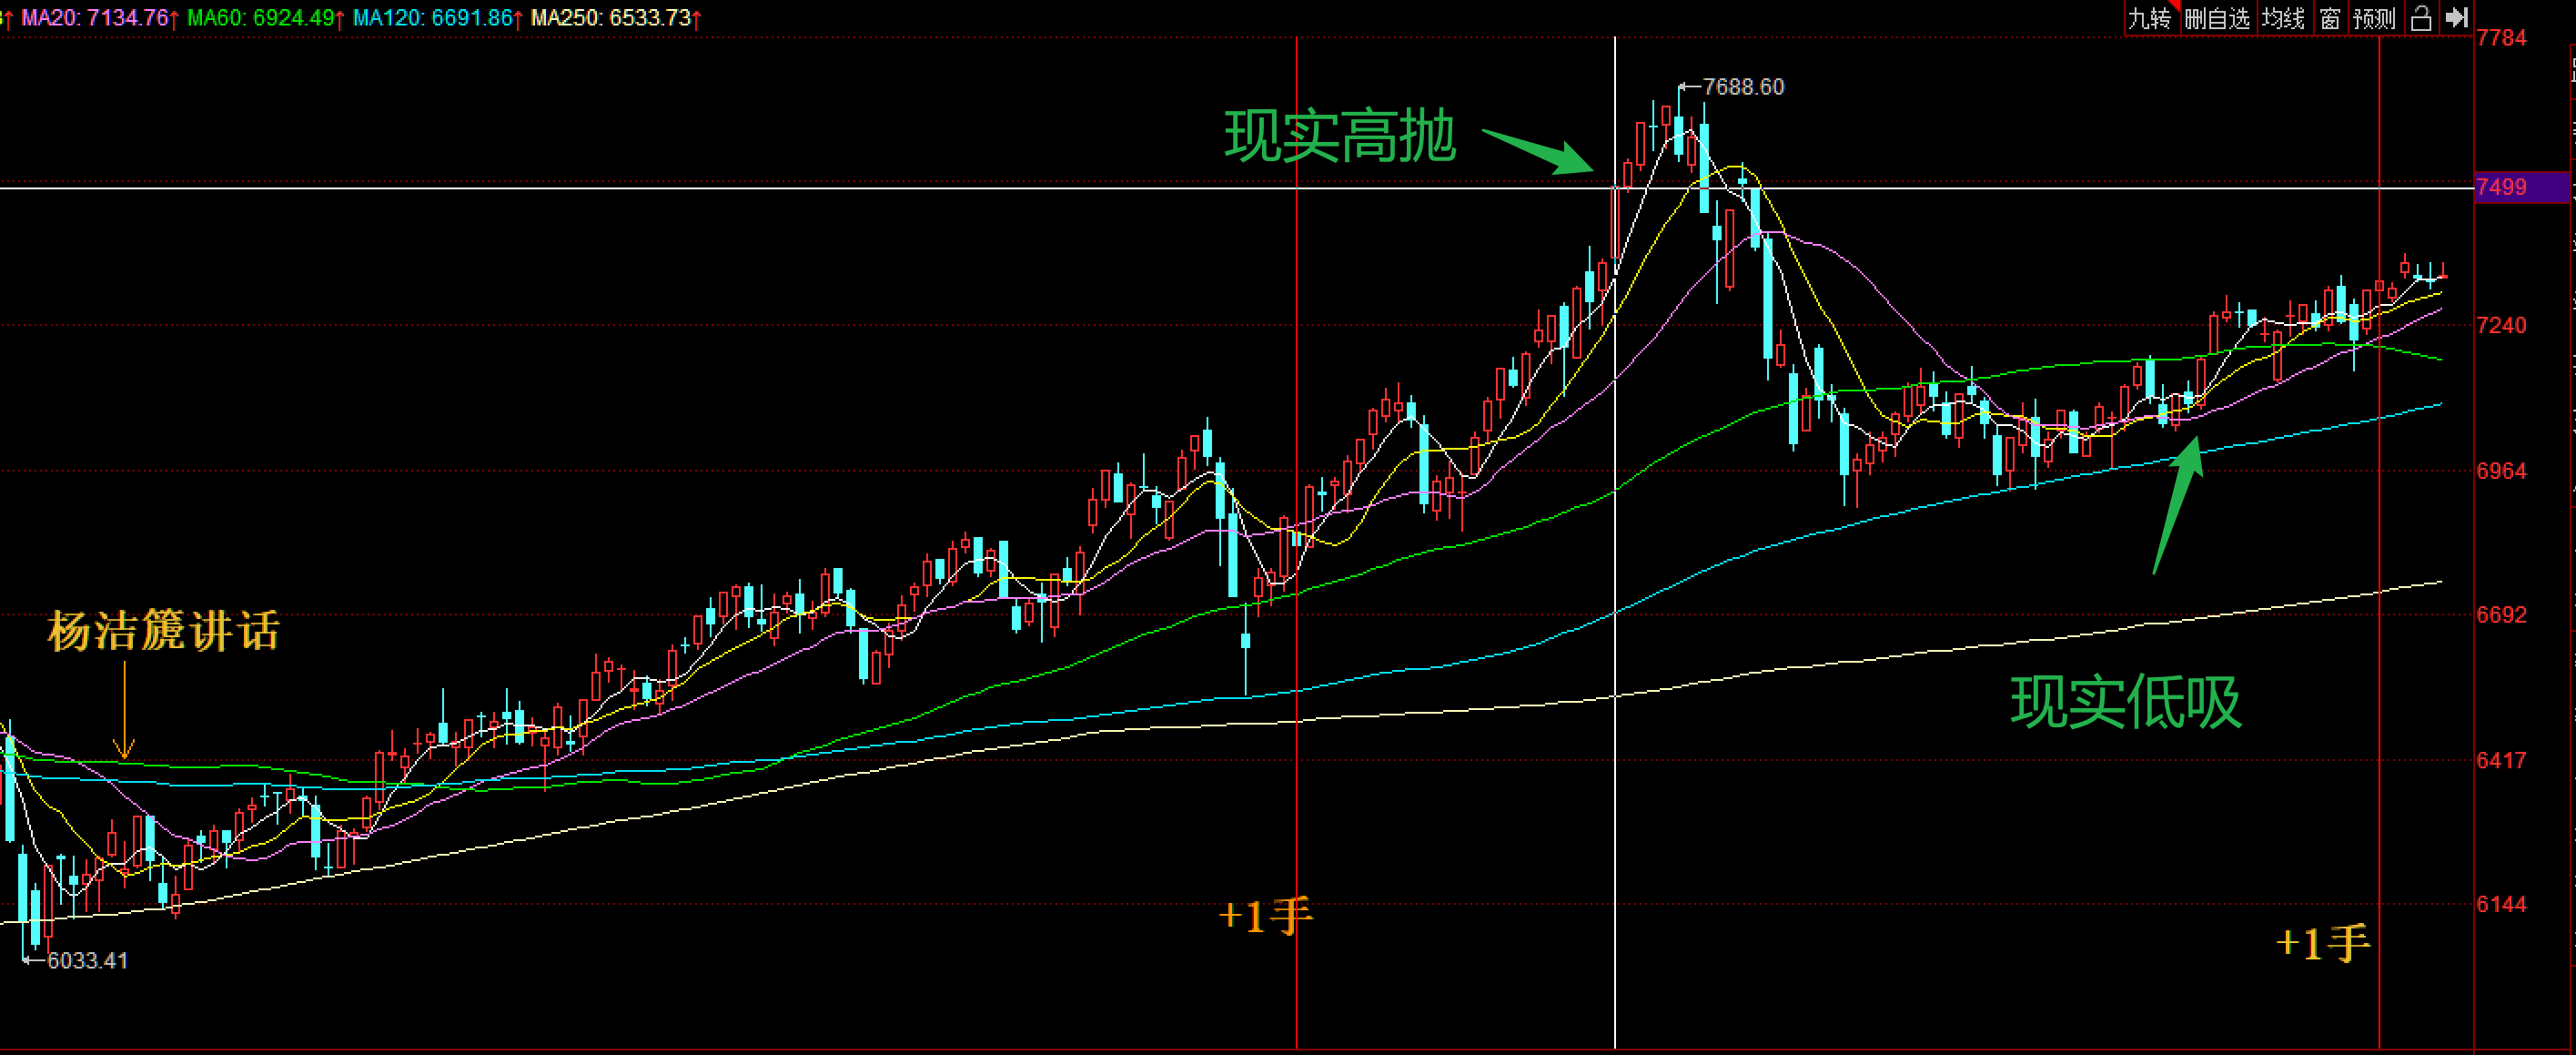Click the orange arrow under 杨洁篪讲话
This screenshot has height=1055, width=2576.
(124, 712)
